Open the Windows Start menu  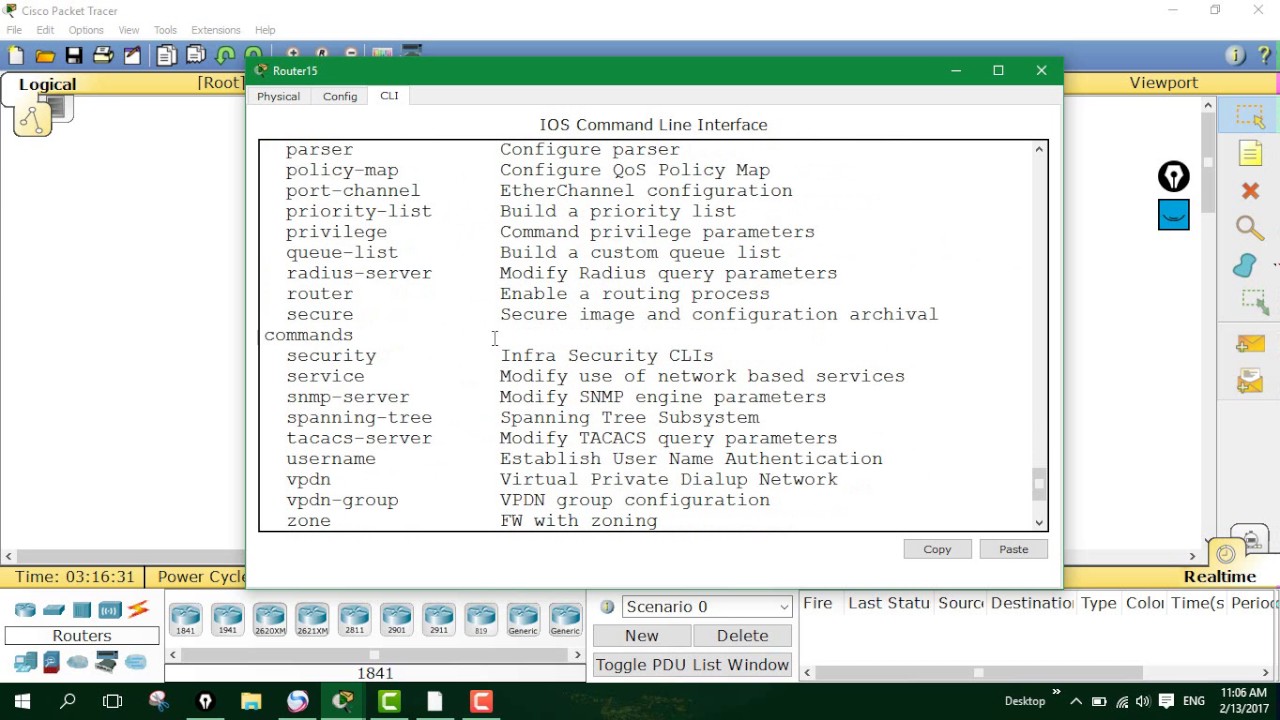pos(22,701)
